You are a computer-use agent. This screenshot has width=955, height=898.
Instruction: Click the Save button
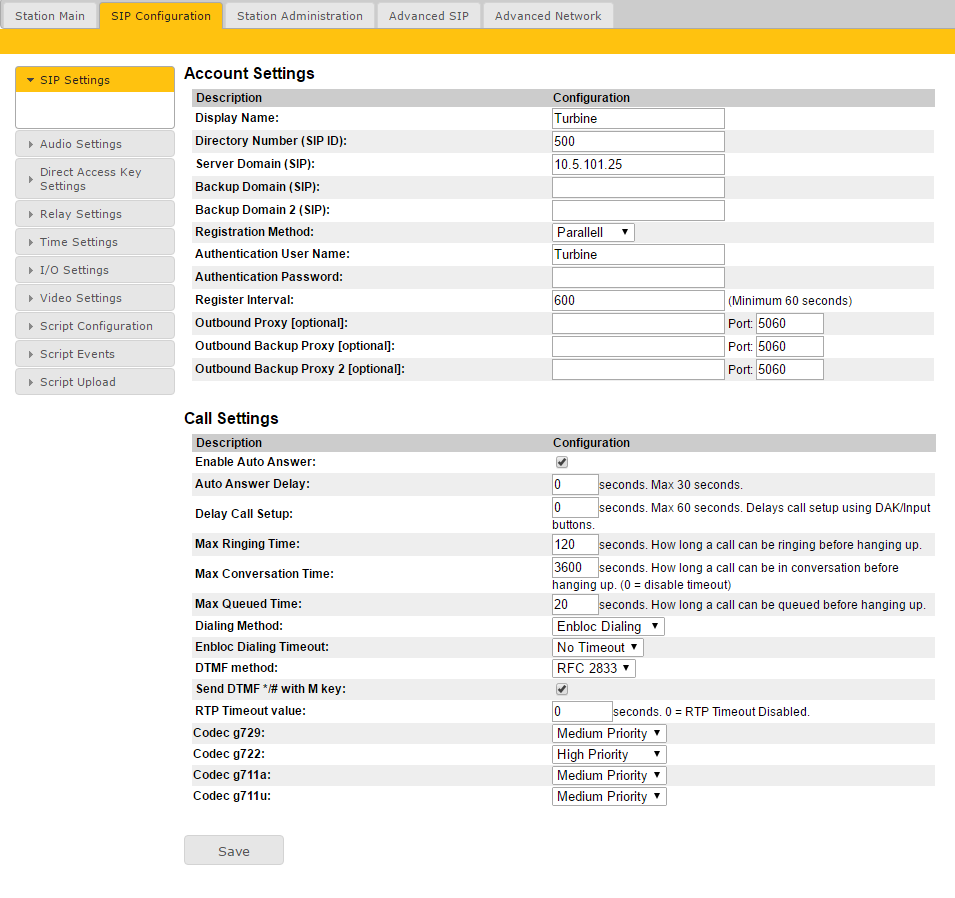coord(234,851)
